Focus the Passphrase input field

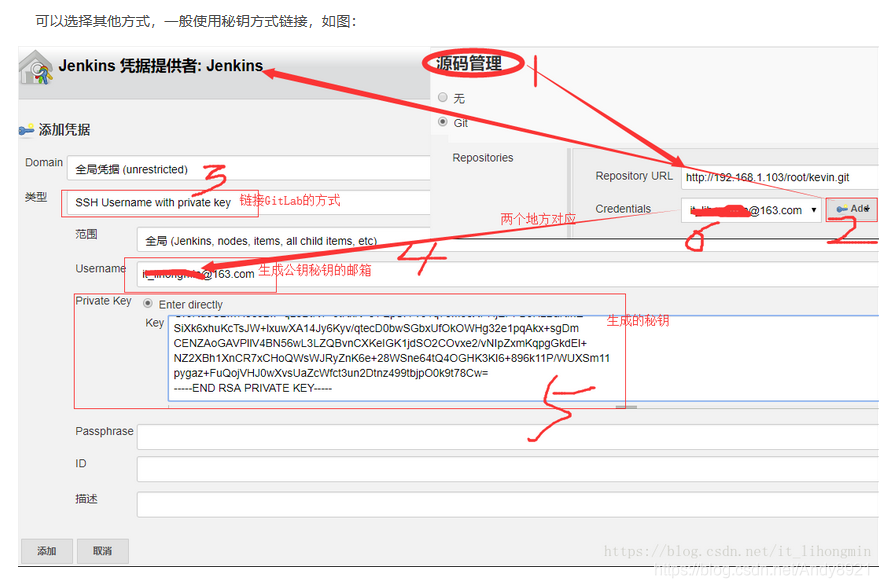[507, 437]
